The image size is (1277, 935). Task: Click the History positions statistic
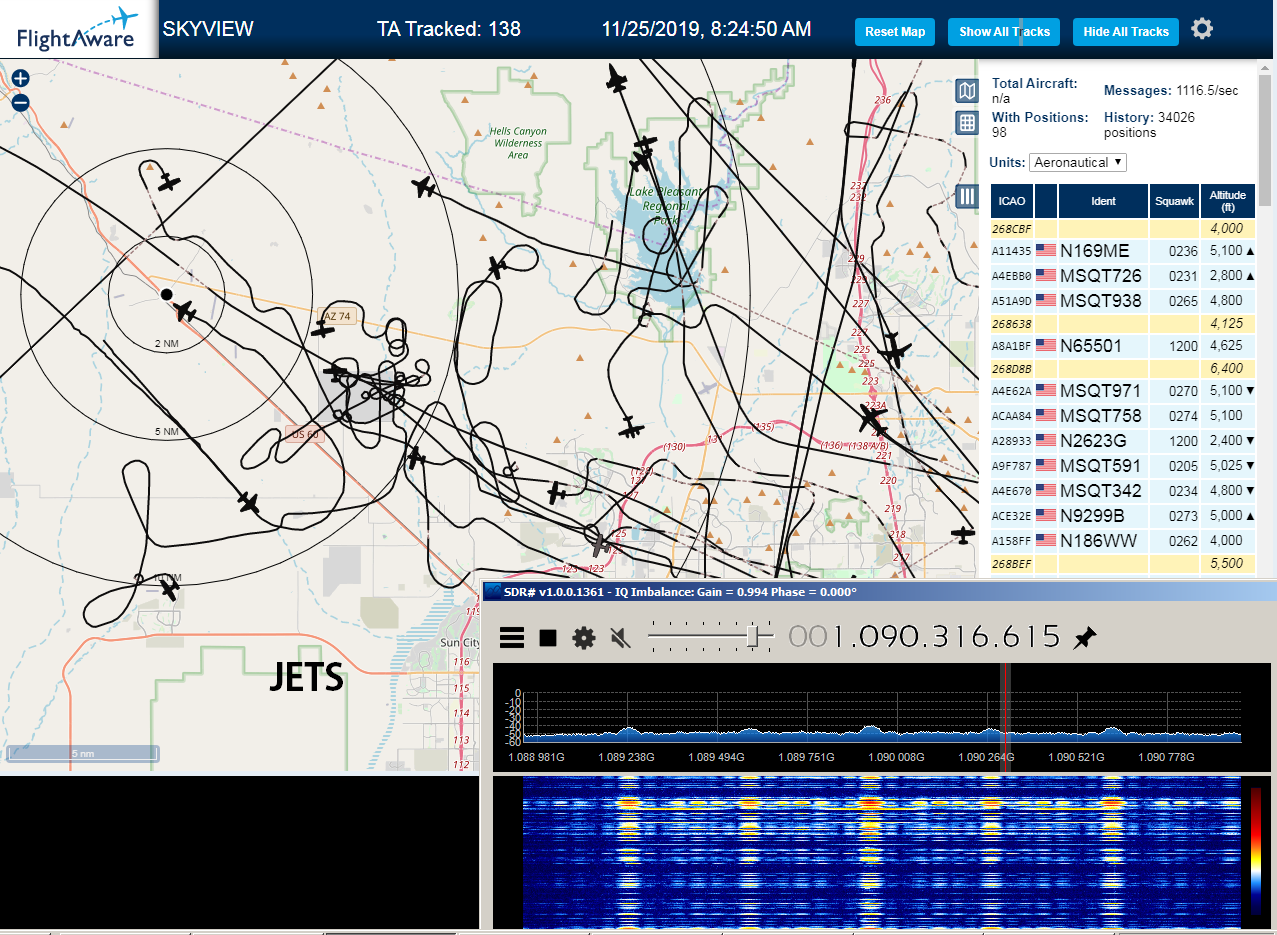pyautogui.click(x=1148, y=125)
